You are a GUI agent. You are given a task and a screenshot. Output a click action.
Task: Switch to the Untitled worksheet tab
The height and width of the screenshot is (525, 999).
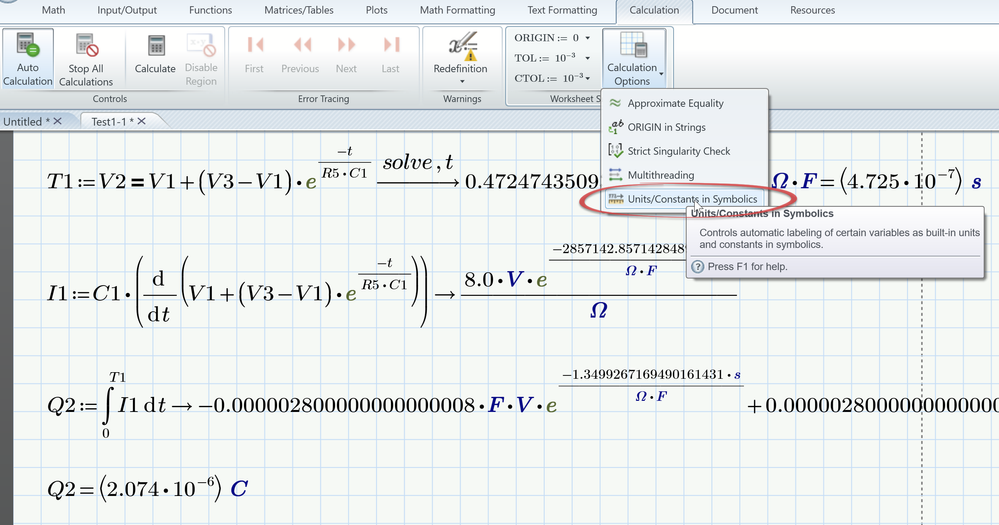tap(22, 121)
